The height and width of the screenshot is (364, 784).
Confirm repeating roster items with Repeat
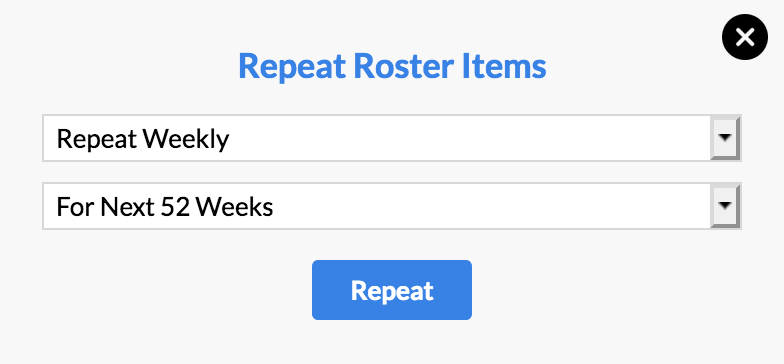392,290
